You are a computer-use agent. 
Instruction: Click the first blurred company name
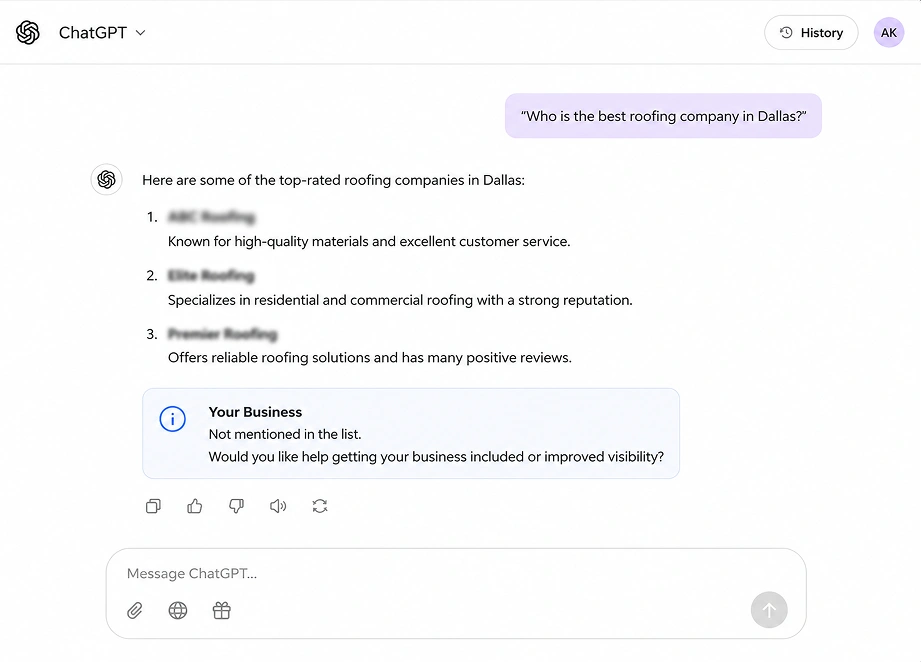click(211, 217)
